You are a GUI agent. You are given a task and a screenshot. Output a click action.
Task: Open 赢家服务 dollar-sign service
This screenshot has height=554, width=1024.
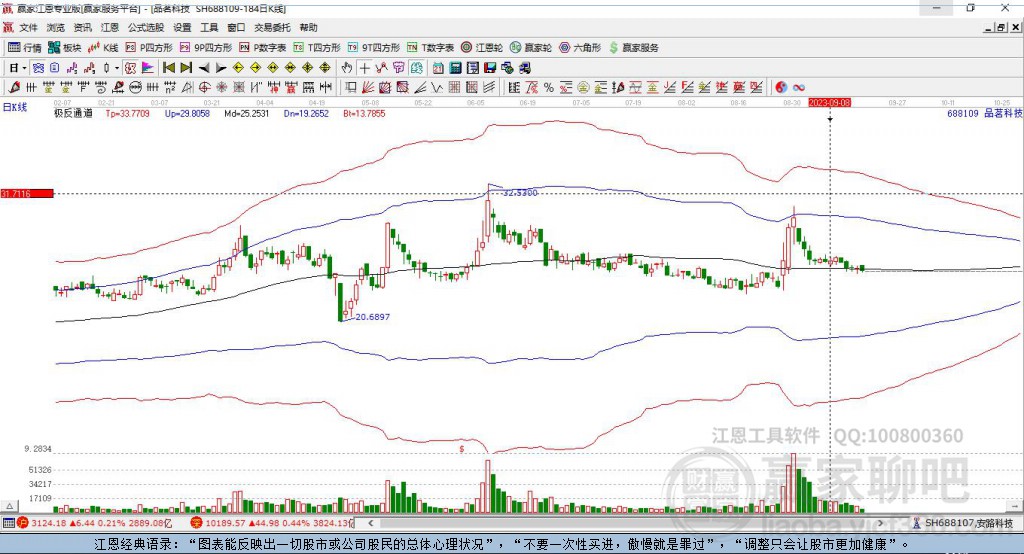[634, 48]
